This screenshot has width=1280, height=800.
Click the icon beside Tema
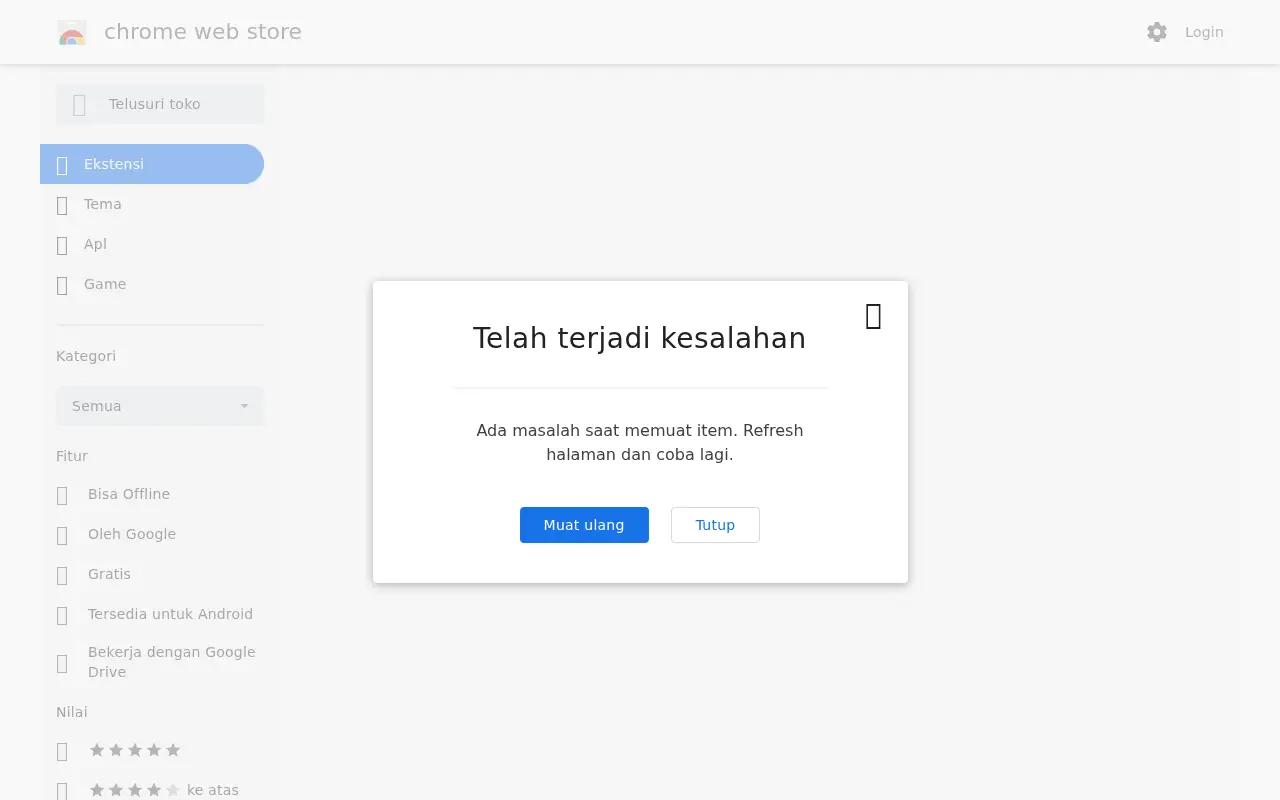point(62,205)
